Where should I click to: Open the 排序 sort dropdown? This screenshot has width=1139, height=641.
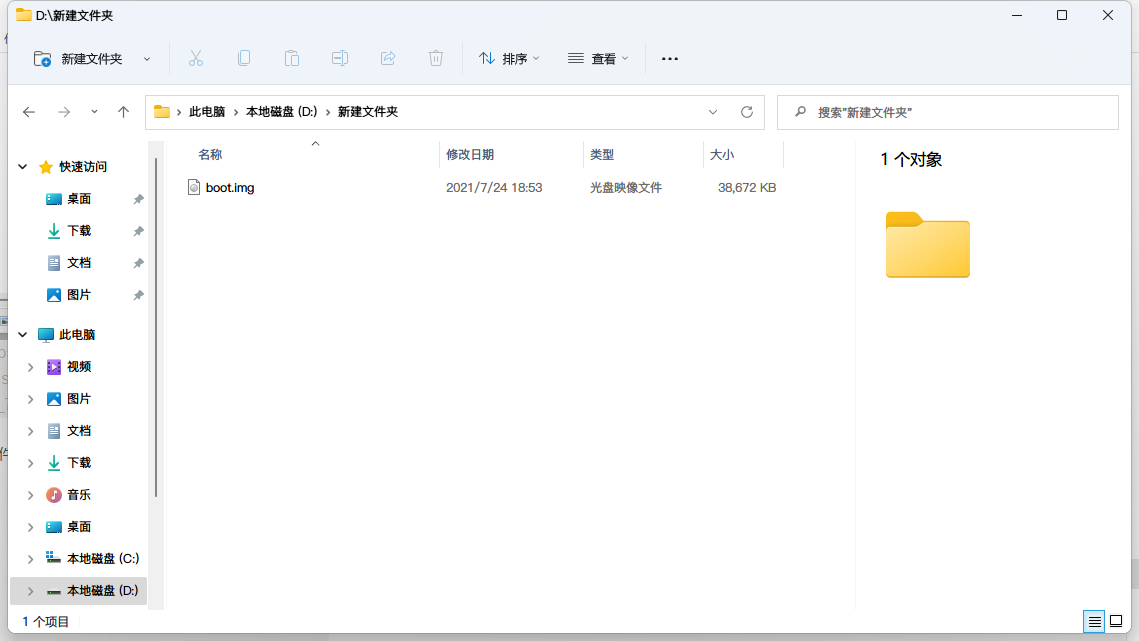(x=509, y=59)
